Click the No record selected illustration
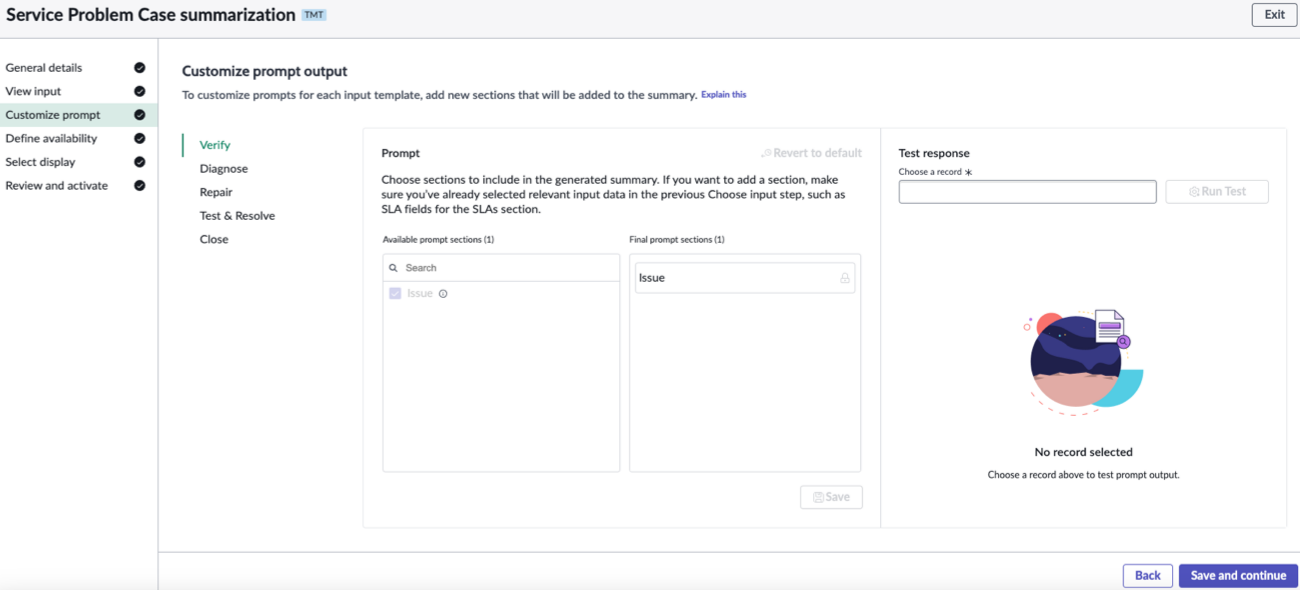The width and height of the screenshot is (1300, 590). 1083,361
